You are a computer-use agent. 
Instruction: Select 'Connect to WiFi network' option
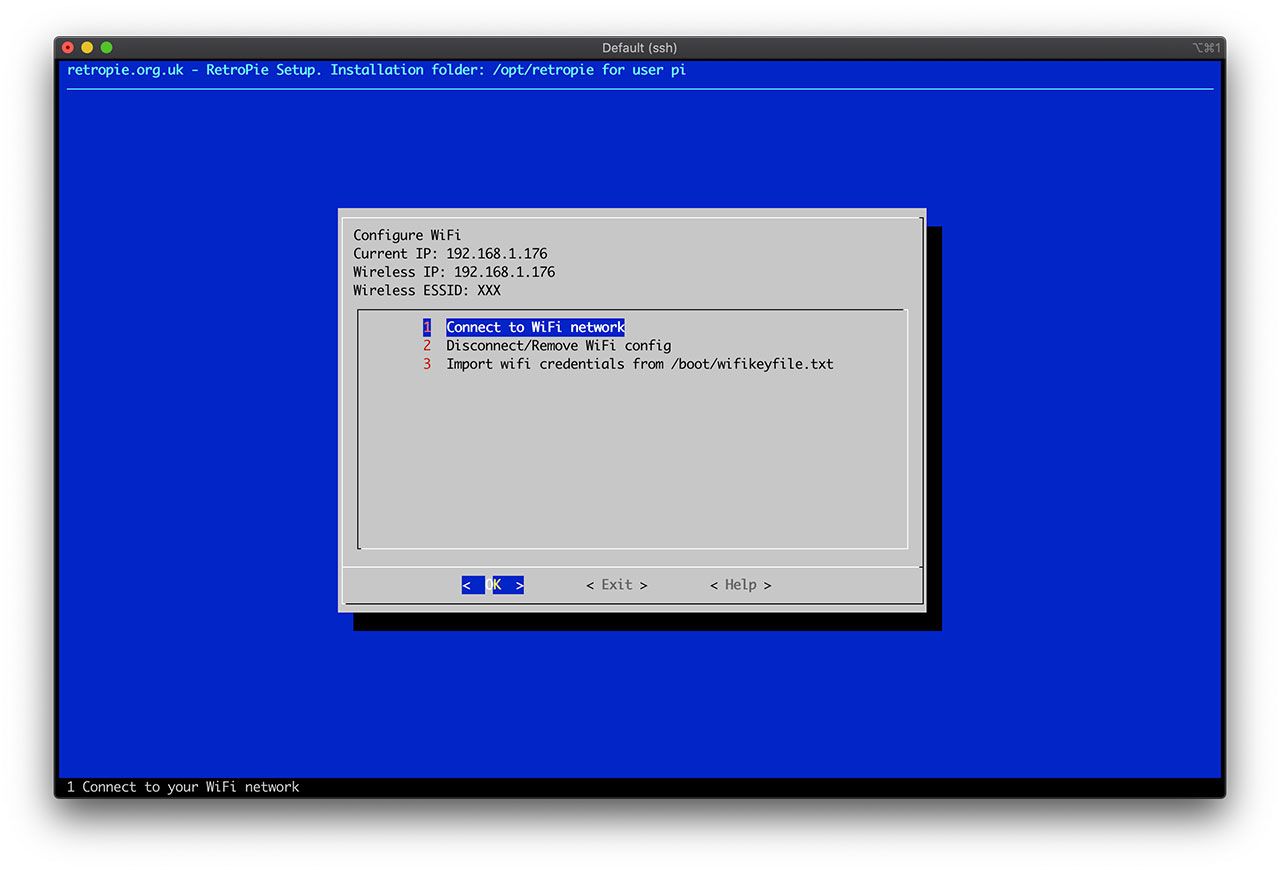click(x=535, y=327)
